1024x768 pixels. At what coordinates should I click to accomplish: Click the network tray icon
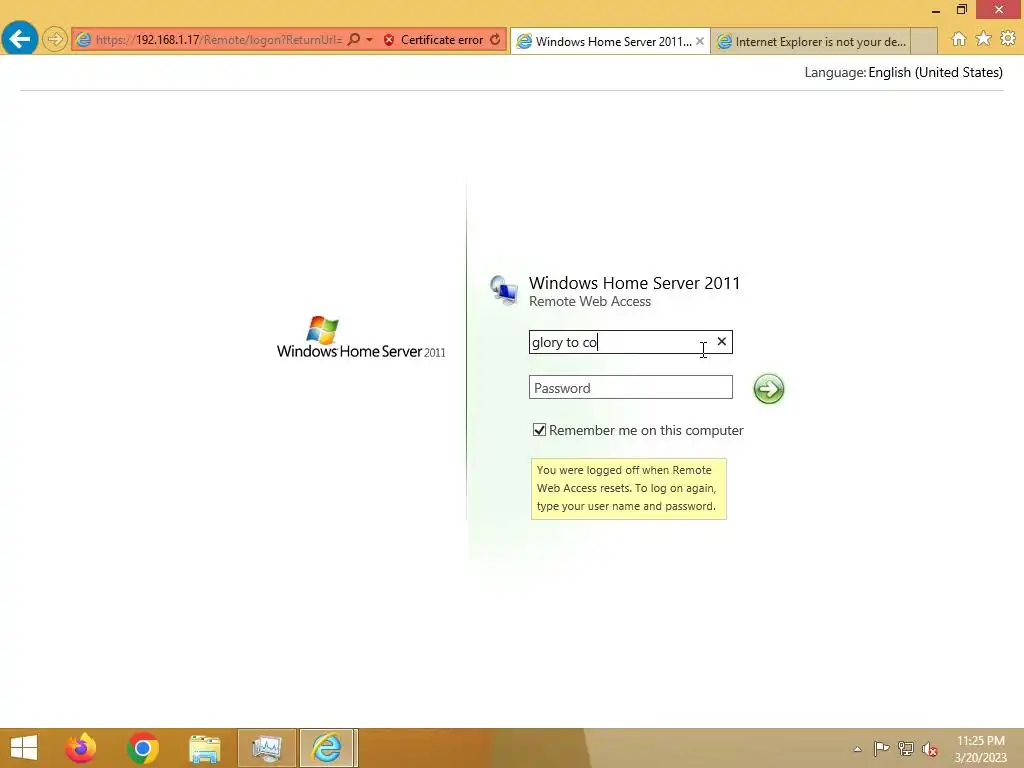pos(906,748)
